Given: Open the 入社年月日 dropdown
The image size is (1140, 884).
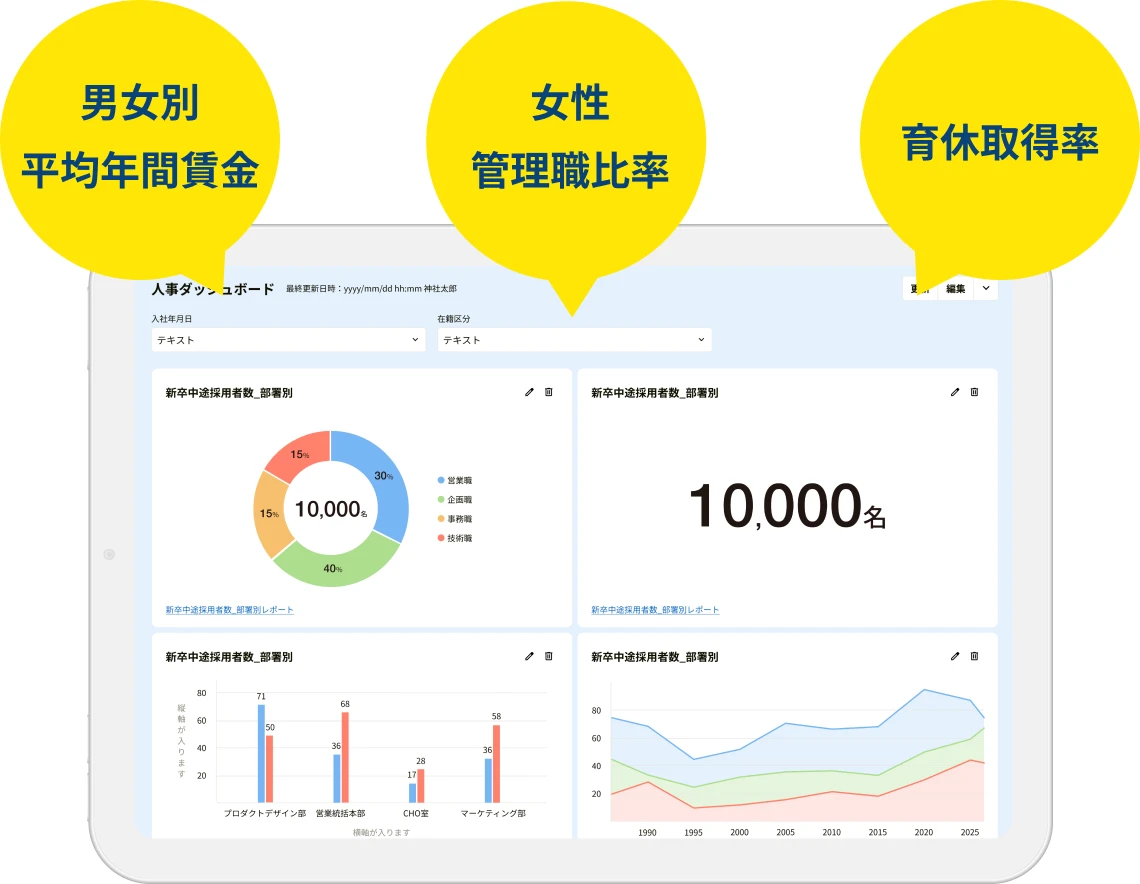Looking at the screenshot, I should click(289, 339).
